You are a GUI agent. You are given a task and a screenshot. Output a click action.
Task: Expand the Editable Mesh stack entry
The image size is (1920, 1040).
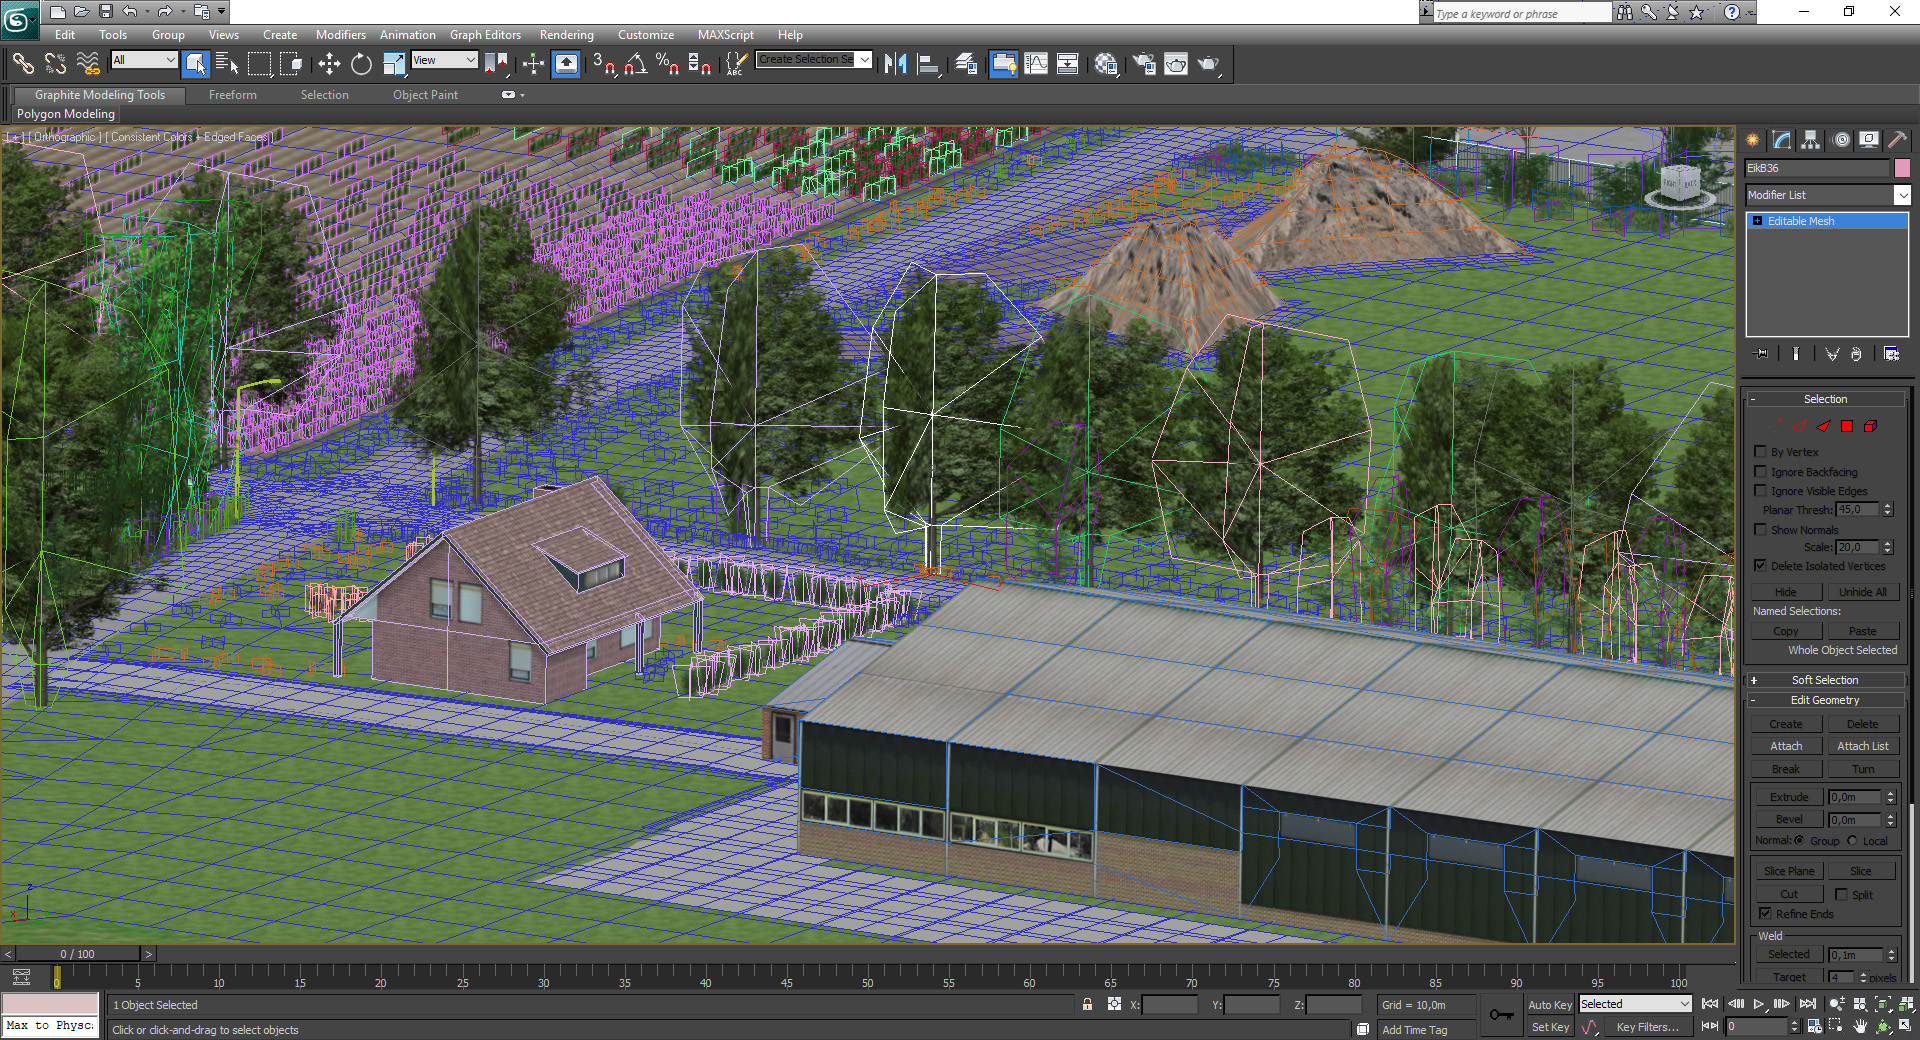1757,221
